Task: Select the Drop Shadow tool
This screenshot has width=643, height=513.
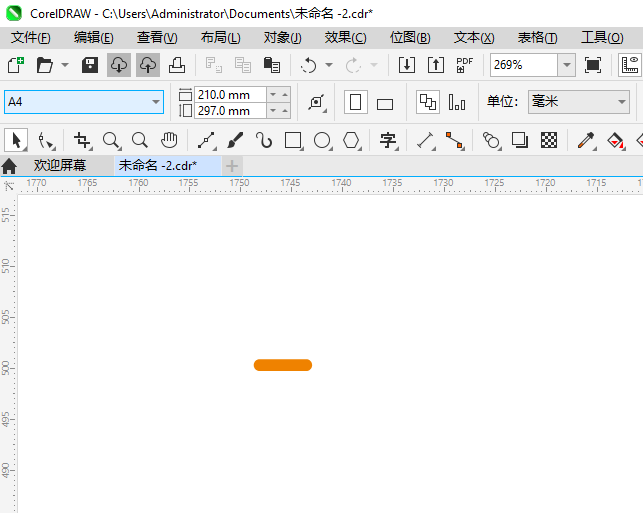Action: coord(520,140)
